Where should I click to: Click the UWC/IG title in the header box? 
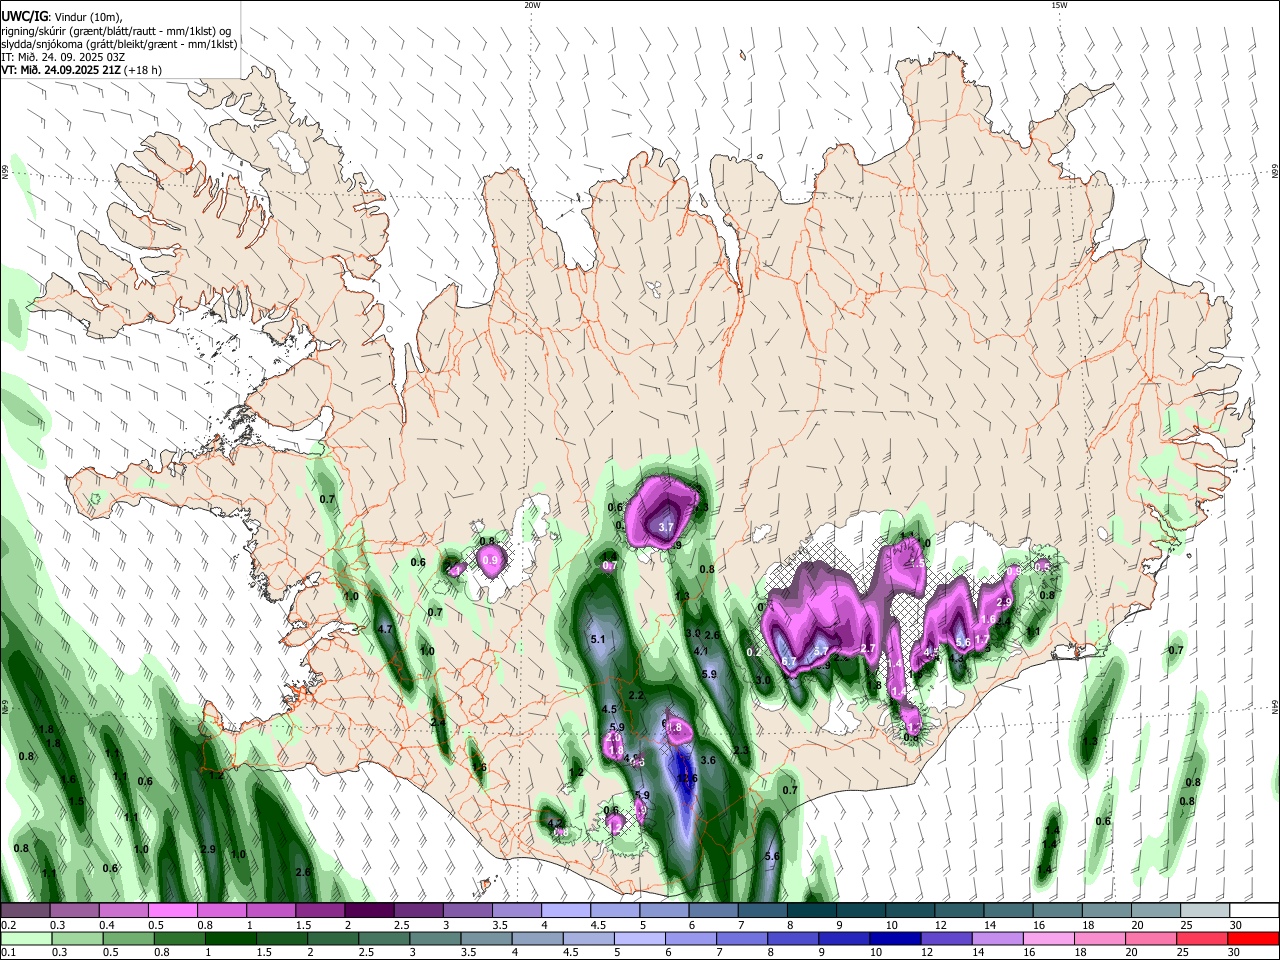coord(24,16)
